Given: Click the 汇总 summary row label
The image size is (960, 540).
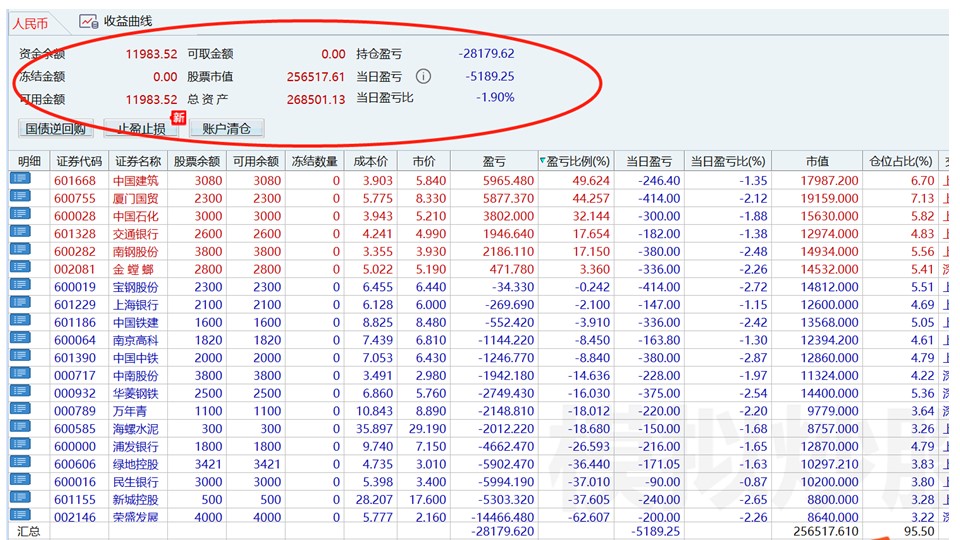Looking at the screenshot, I should pyautogui.click(x=29, y=531).
